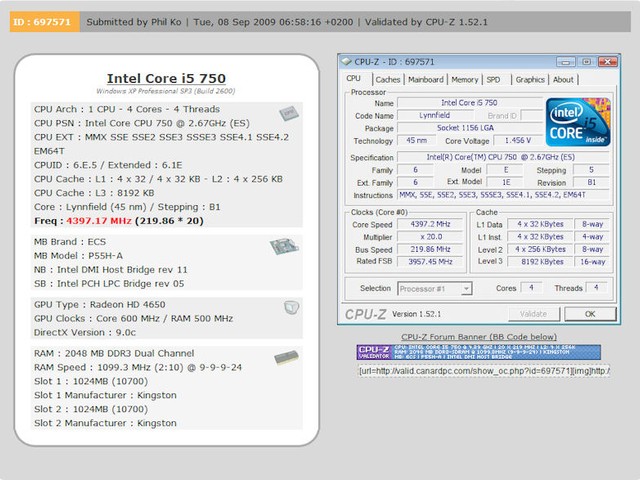Click the GPU icon beside Radeon HD 4650
Image resolution: width=640 pixels, height=480 pixels.
[x=290, y=307]
